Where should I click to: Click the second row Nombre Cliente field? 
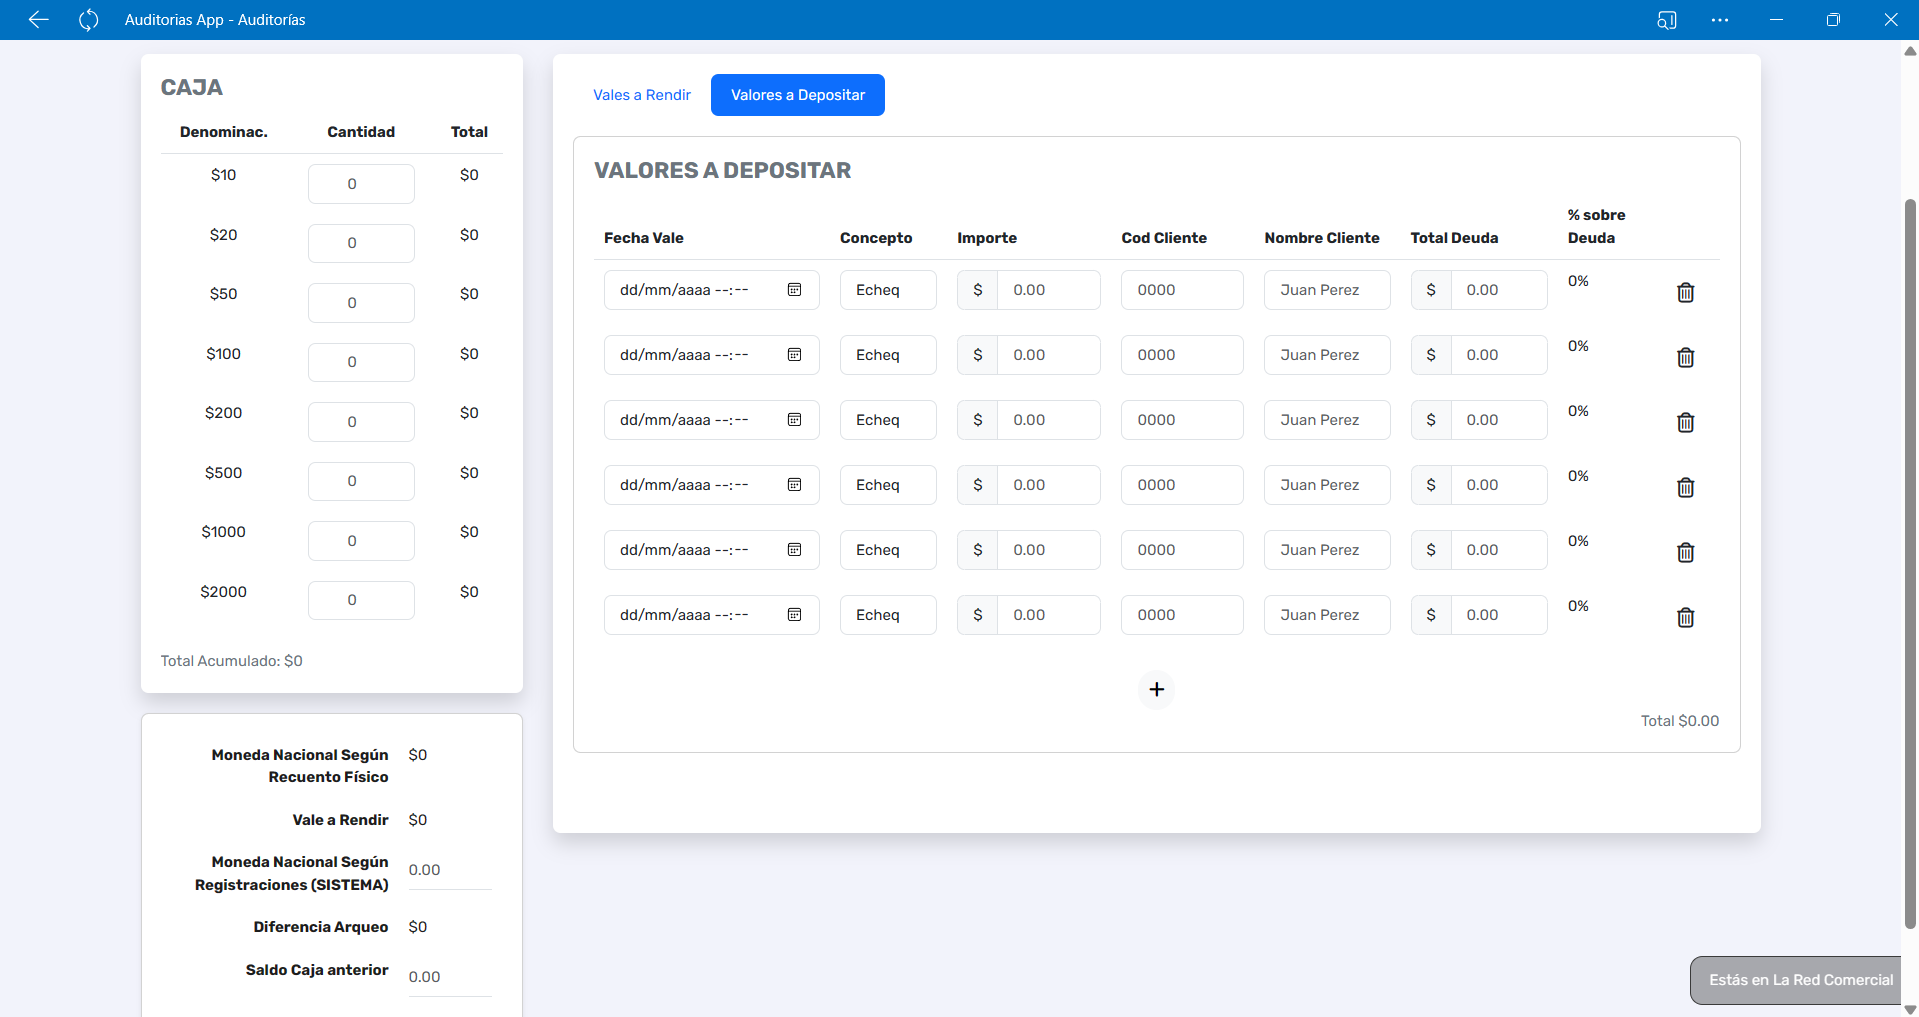[1326, 355]
